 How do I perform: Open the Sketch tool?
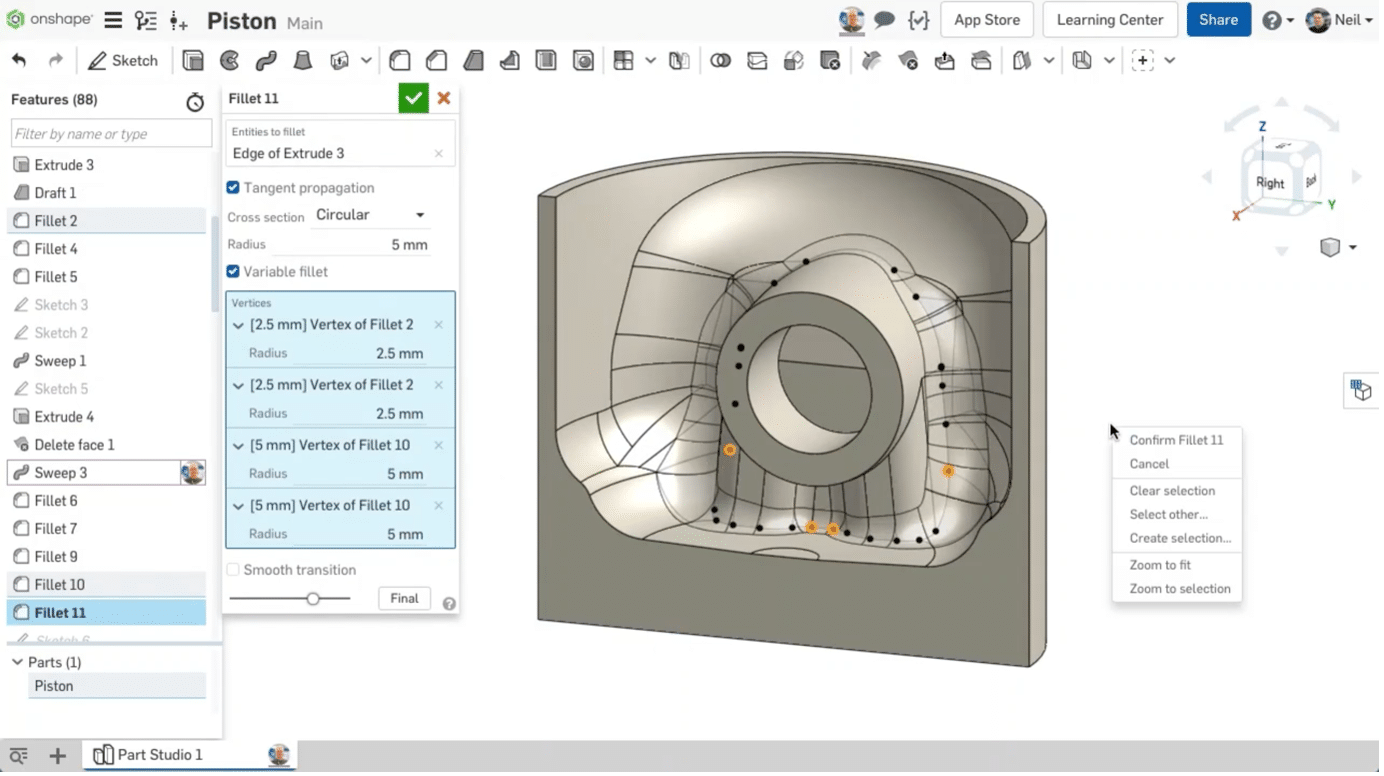[x=122, y=60]
